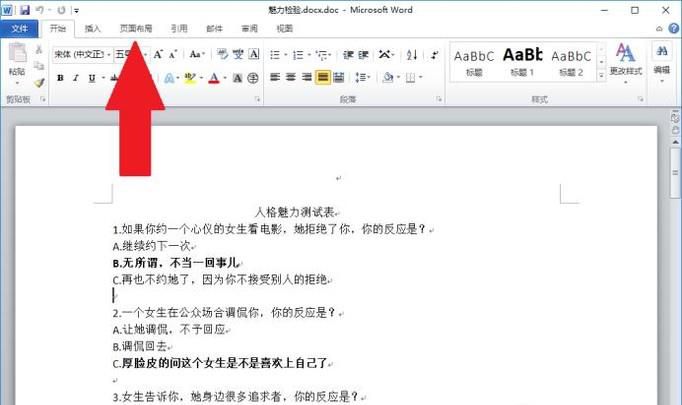Apply Character Shading with gray A icon
The width and height of the screenshot is (682, 405).
[x=237, y=78]
